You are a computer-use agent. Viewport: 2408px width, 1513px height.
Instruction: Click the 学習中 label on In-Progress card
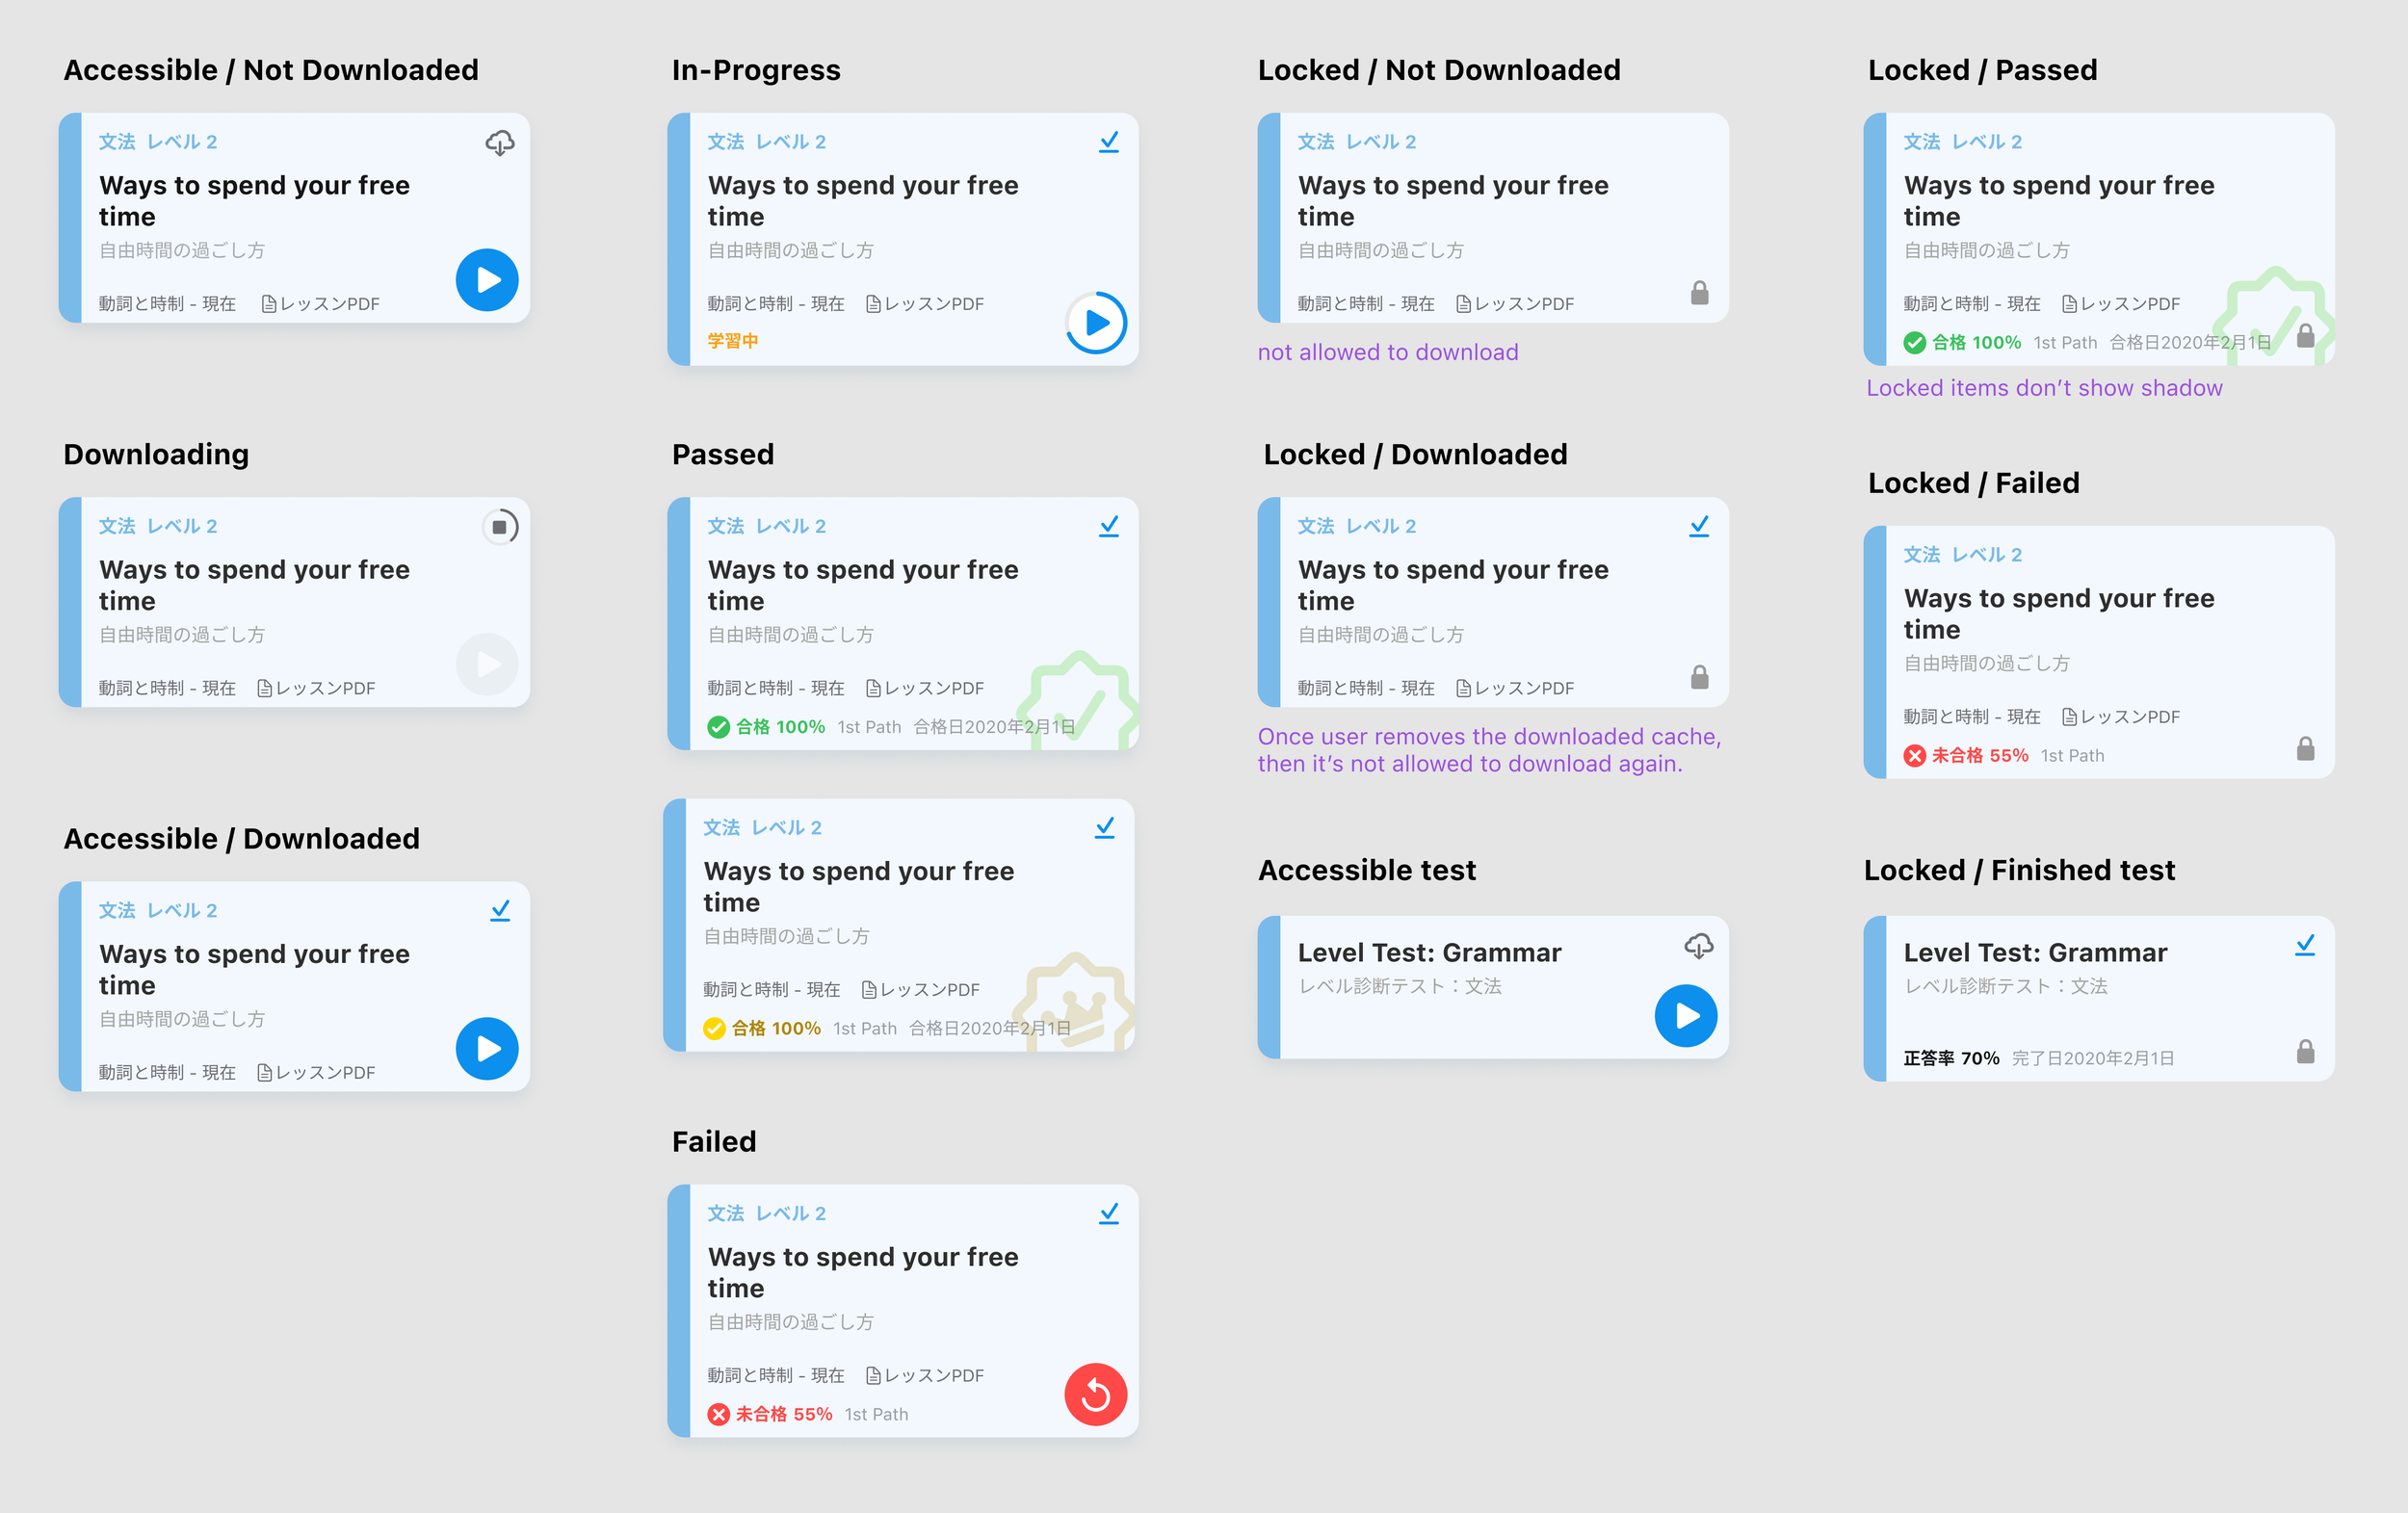tap(733, 341)
